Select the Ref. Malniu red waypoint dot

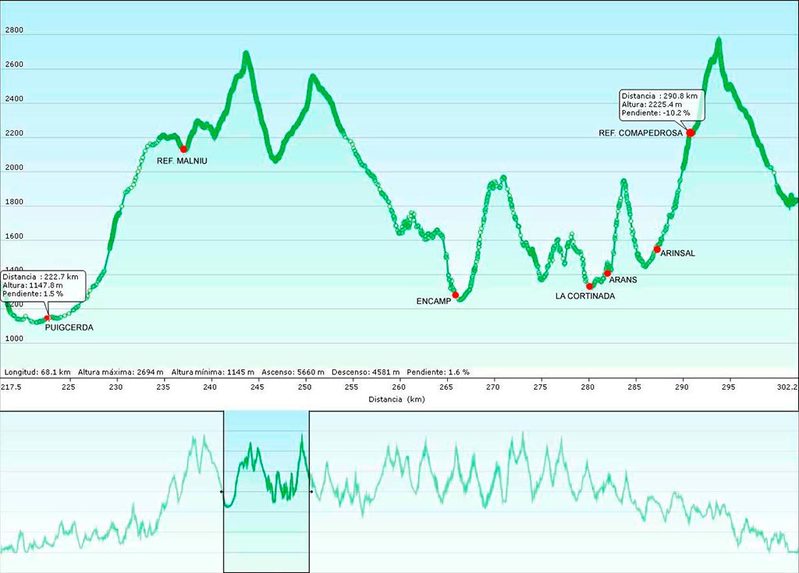click(184, 149)
